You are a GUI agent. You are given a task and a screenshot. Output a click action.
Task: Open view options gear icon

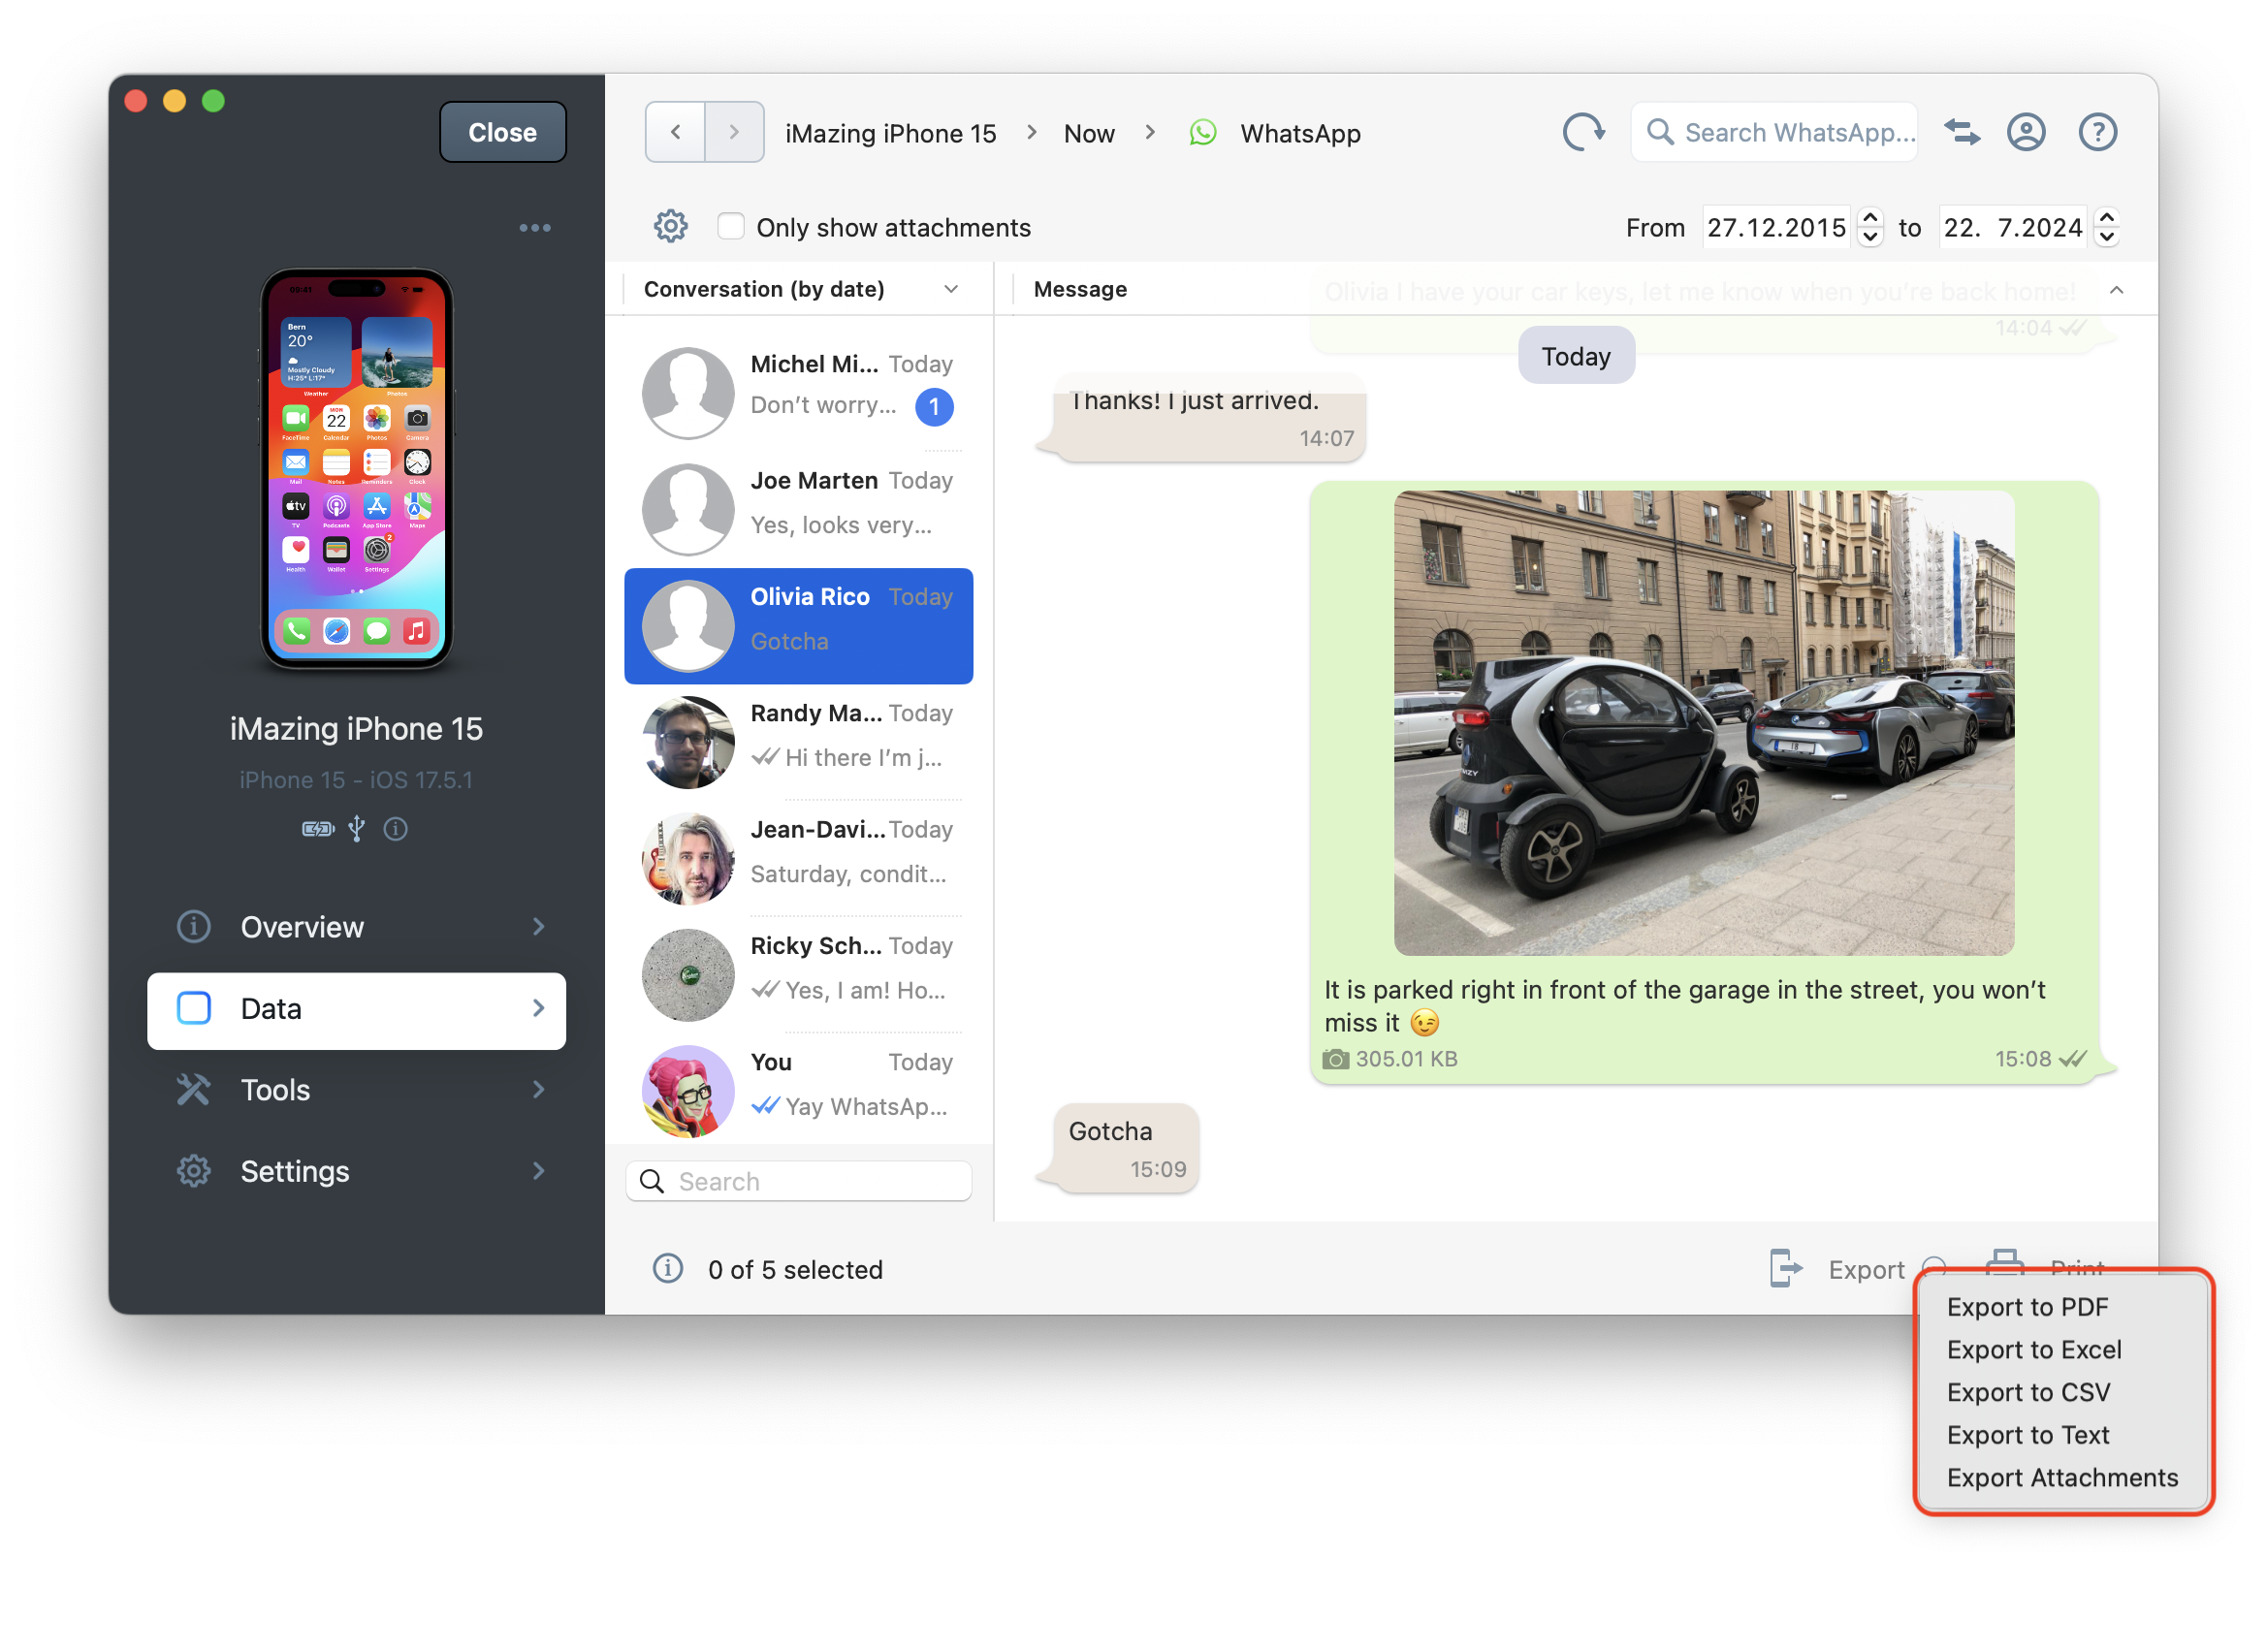point(670,227)
